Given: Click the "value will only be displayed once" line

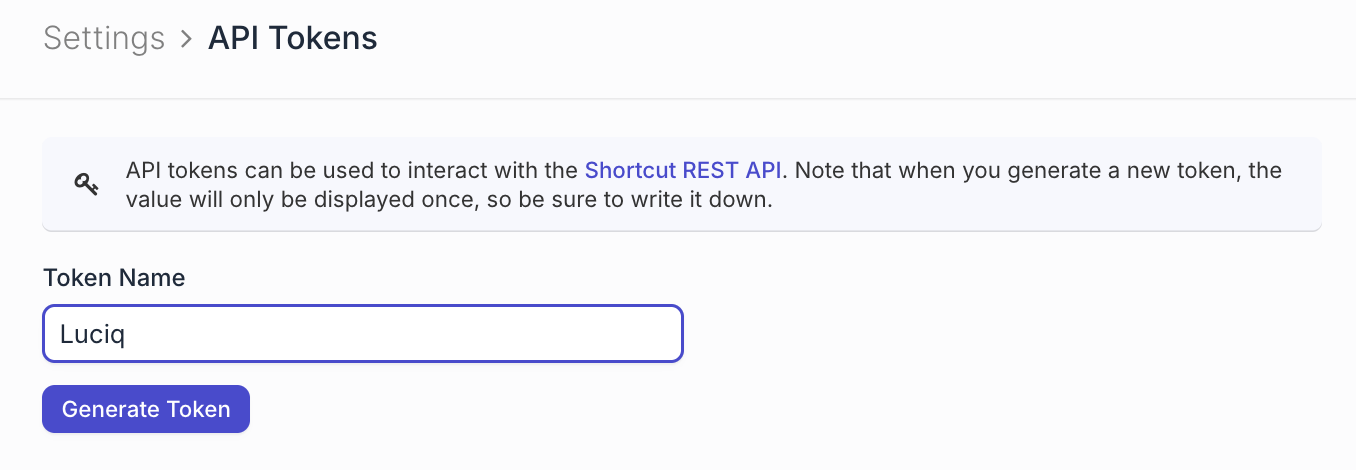Looking at the screenshot, I should pos(300,199).
